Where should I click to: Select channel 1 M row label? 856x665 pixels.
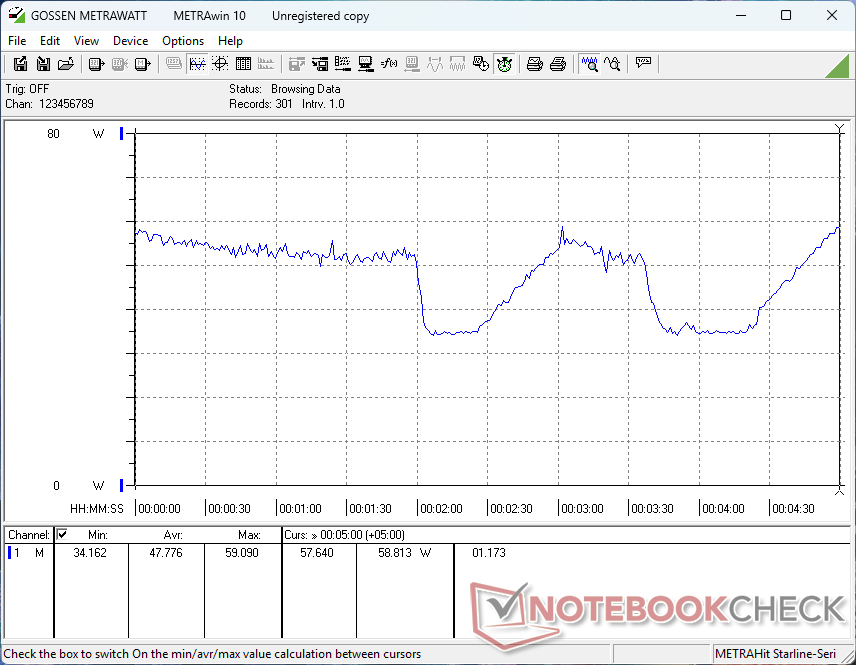29,553
